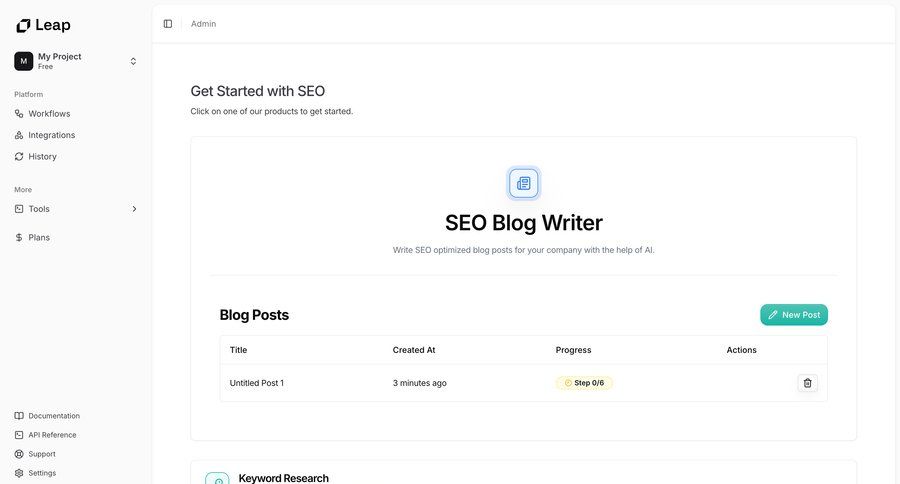The width and height of the screenshot is (900, 484).
Task: Open the Documentation book icon
Action: click(19, 416)
